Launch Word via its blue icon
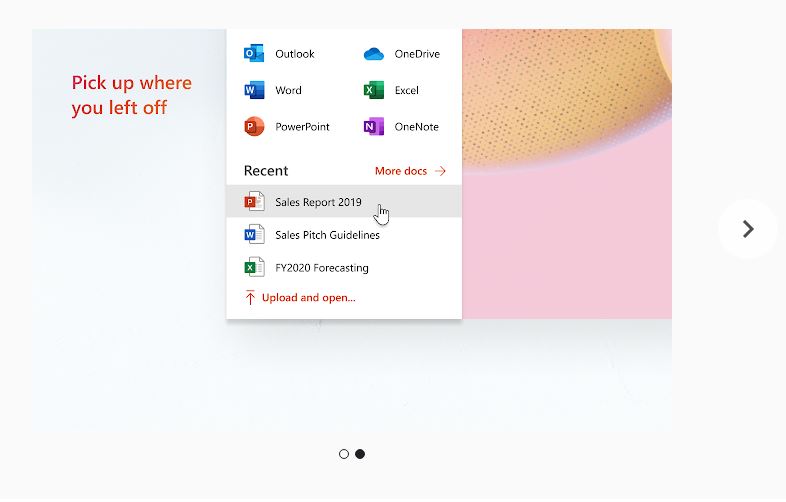 pos(254,90)
